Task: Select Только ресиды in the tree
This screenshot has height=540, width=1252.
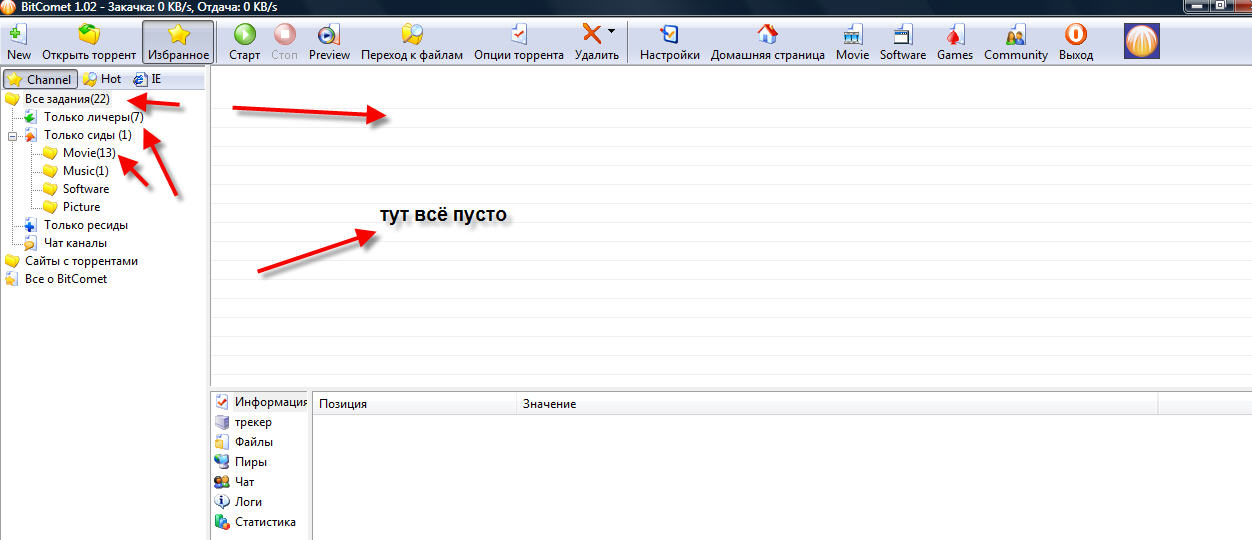Action: 86,225
